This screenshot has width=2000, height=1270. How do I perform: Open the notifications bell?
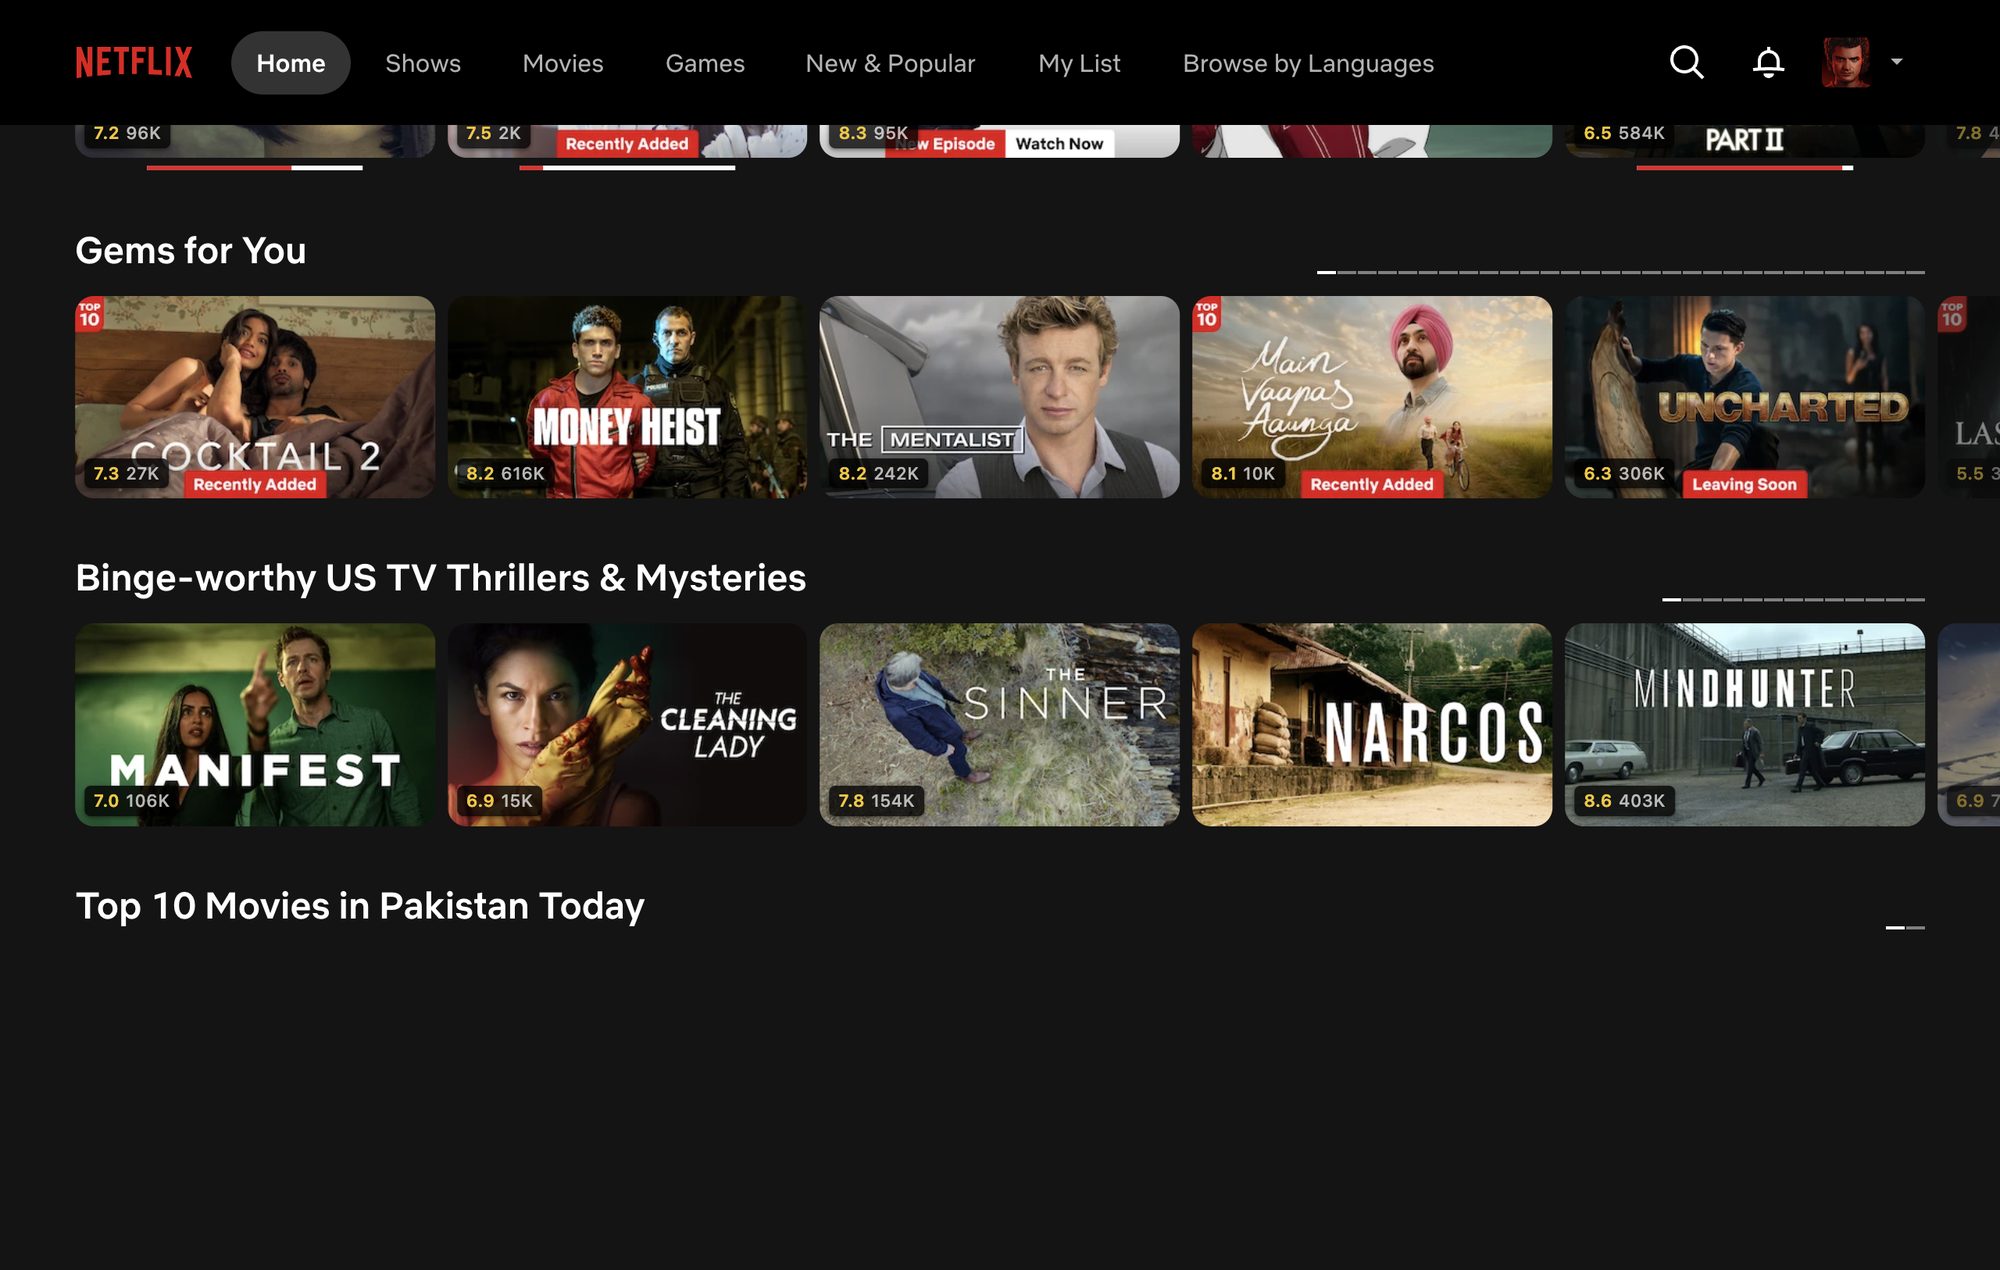point(1768,62)
